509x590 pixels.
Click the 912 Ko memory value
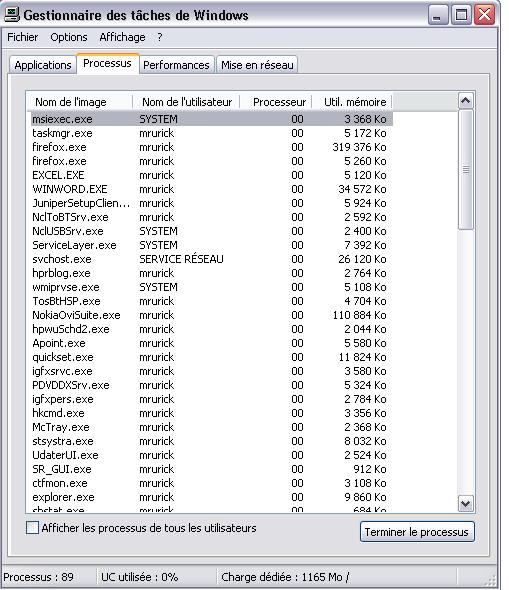tap(370, 469)
